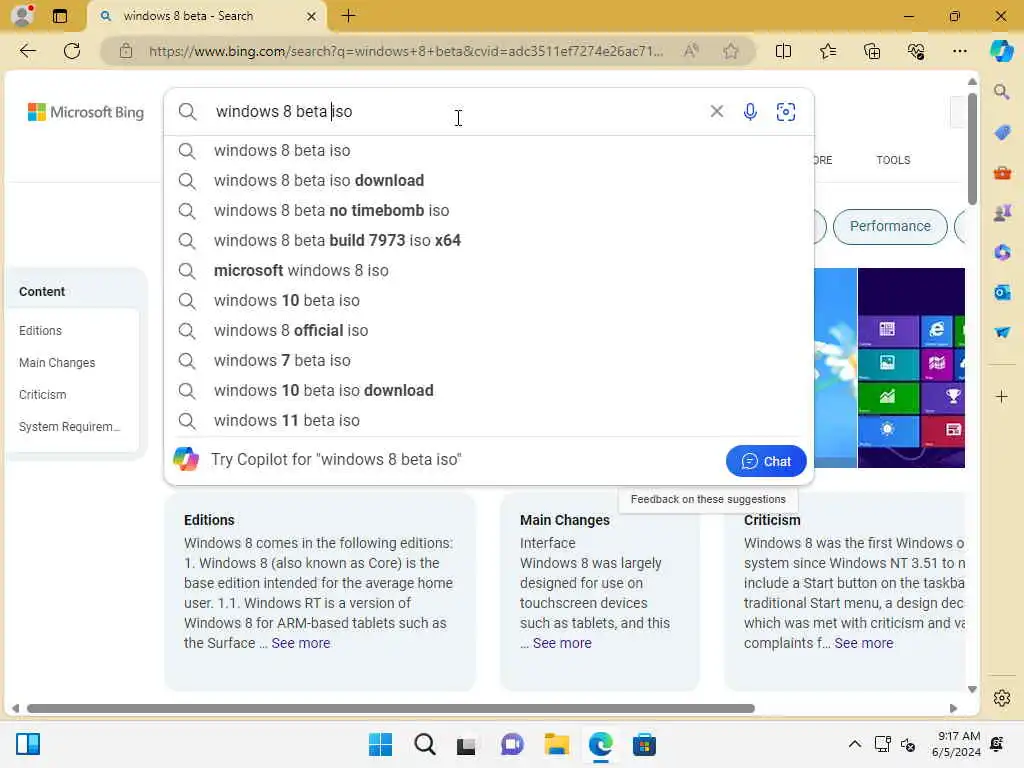Open Browser essentials heart icon
1024x768 pixels.
(x=916, y=51)
